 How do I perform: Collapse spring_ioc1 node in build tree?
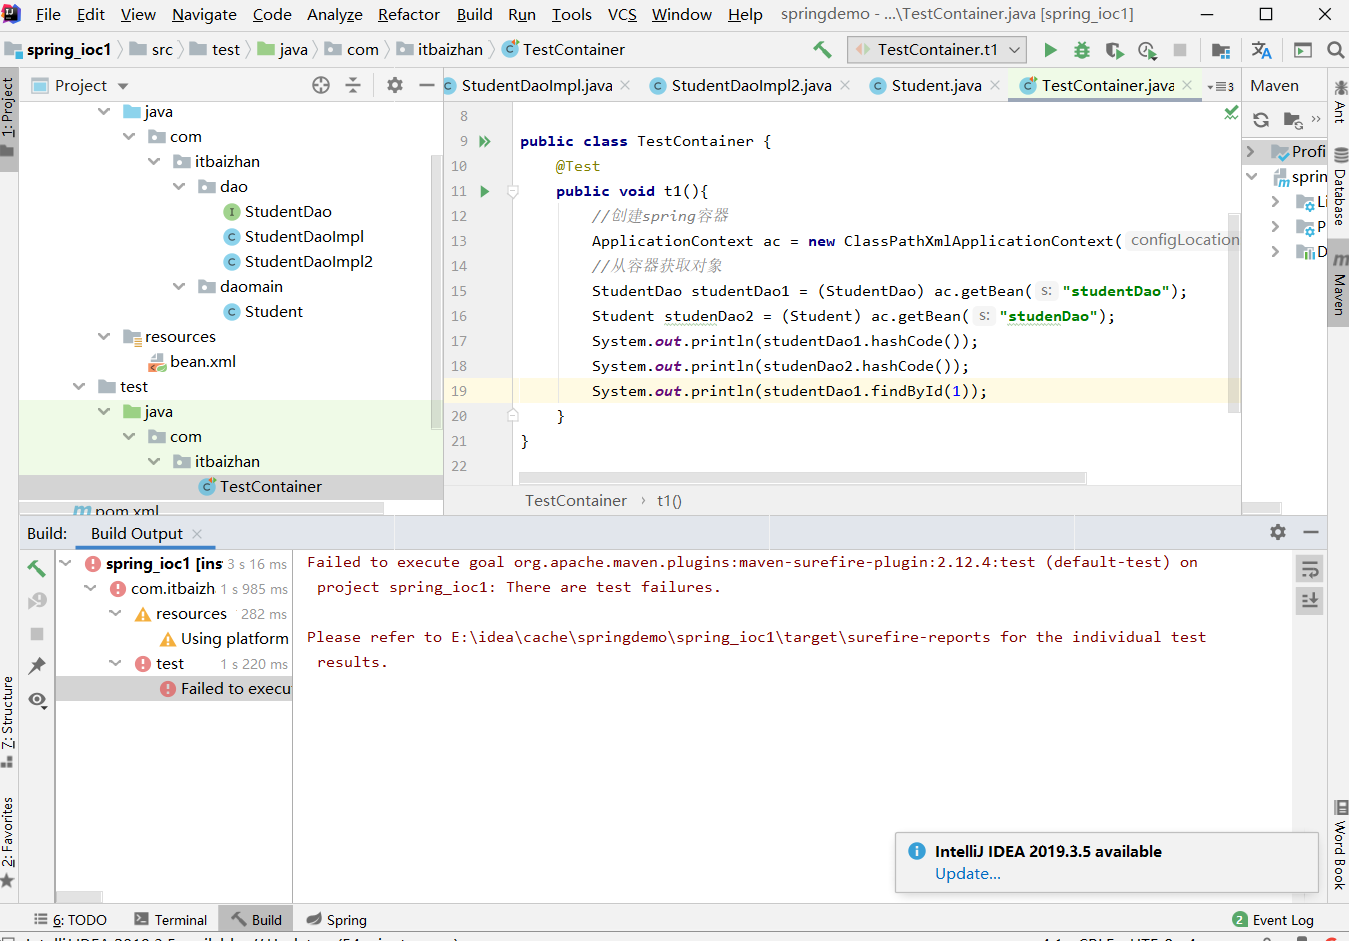point(65,563)
